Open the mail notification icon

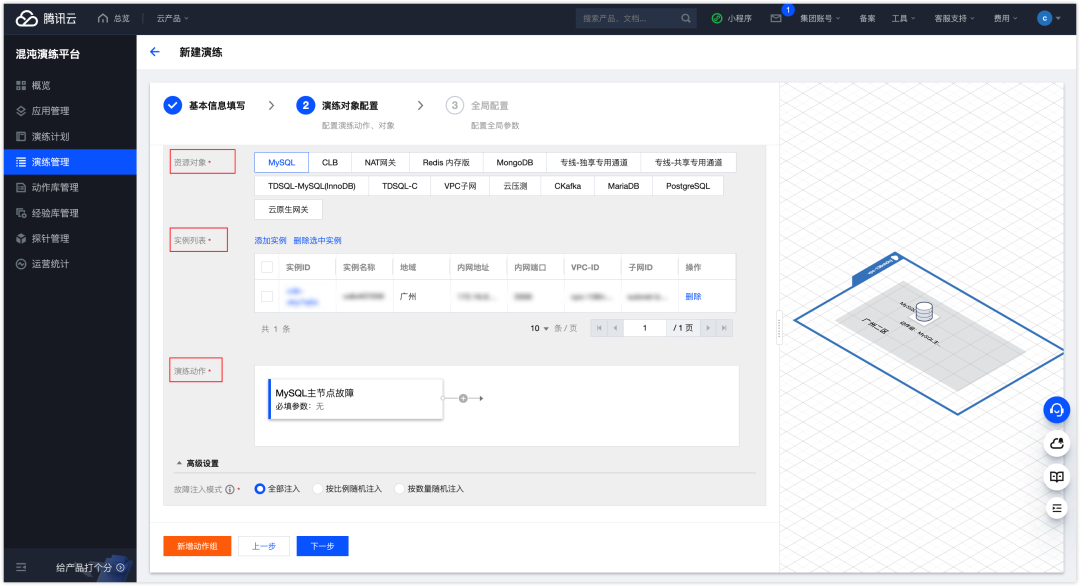[x=776, y=19]
